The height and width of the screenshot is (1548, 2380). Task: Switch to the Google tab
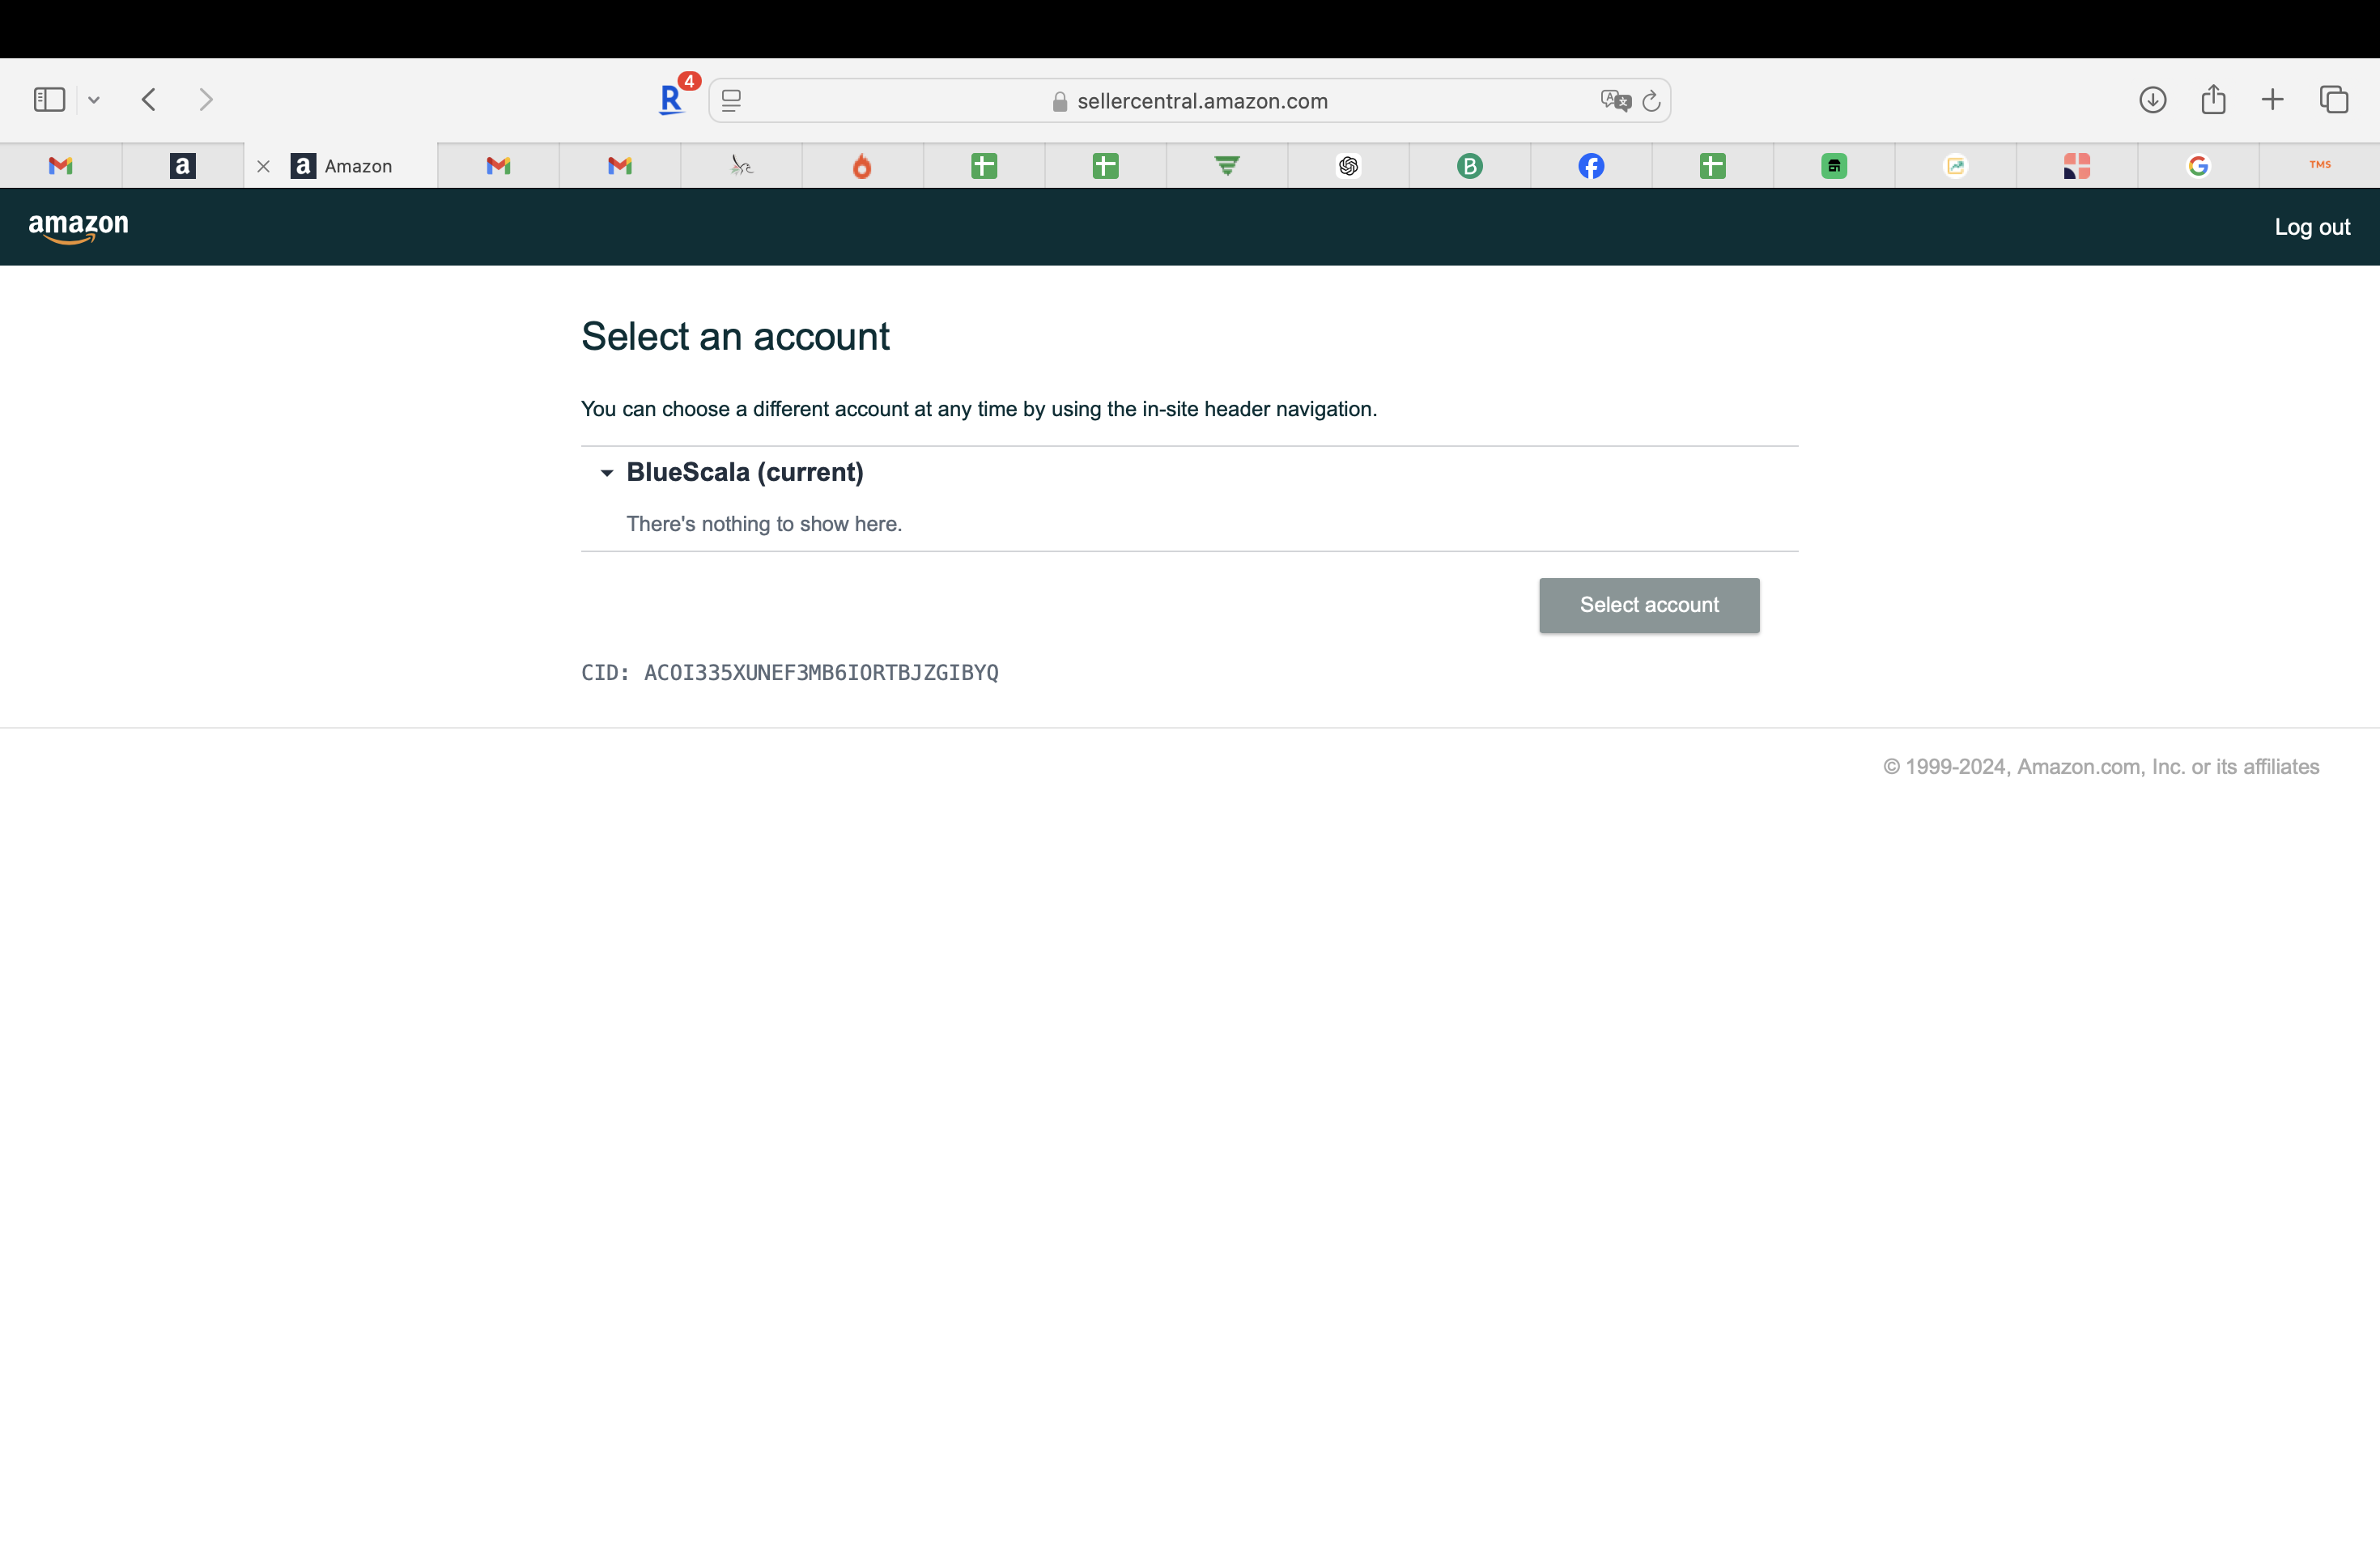pos(2198,166)
